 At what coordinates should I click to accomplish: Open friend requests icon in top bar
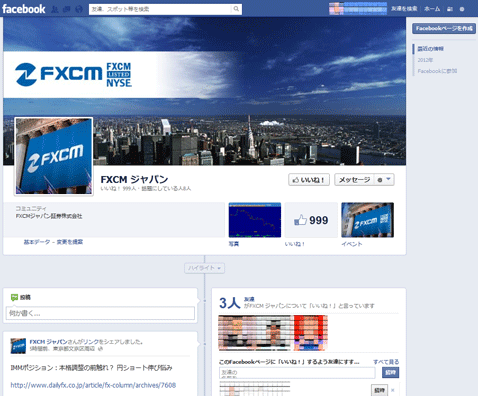pyautogui.click(x=55, y=9)
